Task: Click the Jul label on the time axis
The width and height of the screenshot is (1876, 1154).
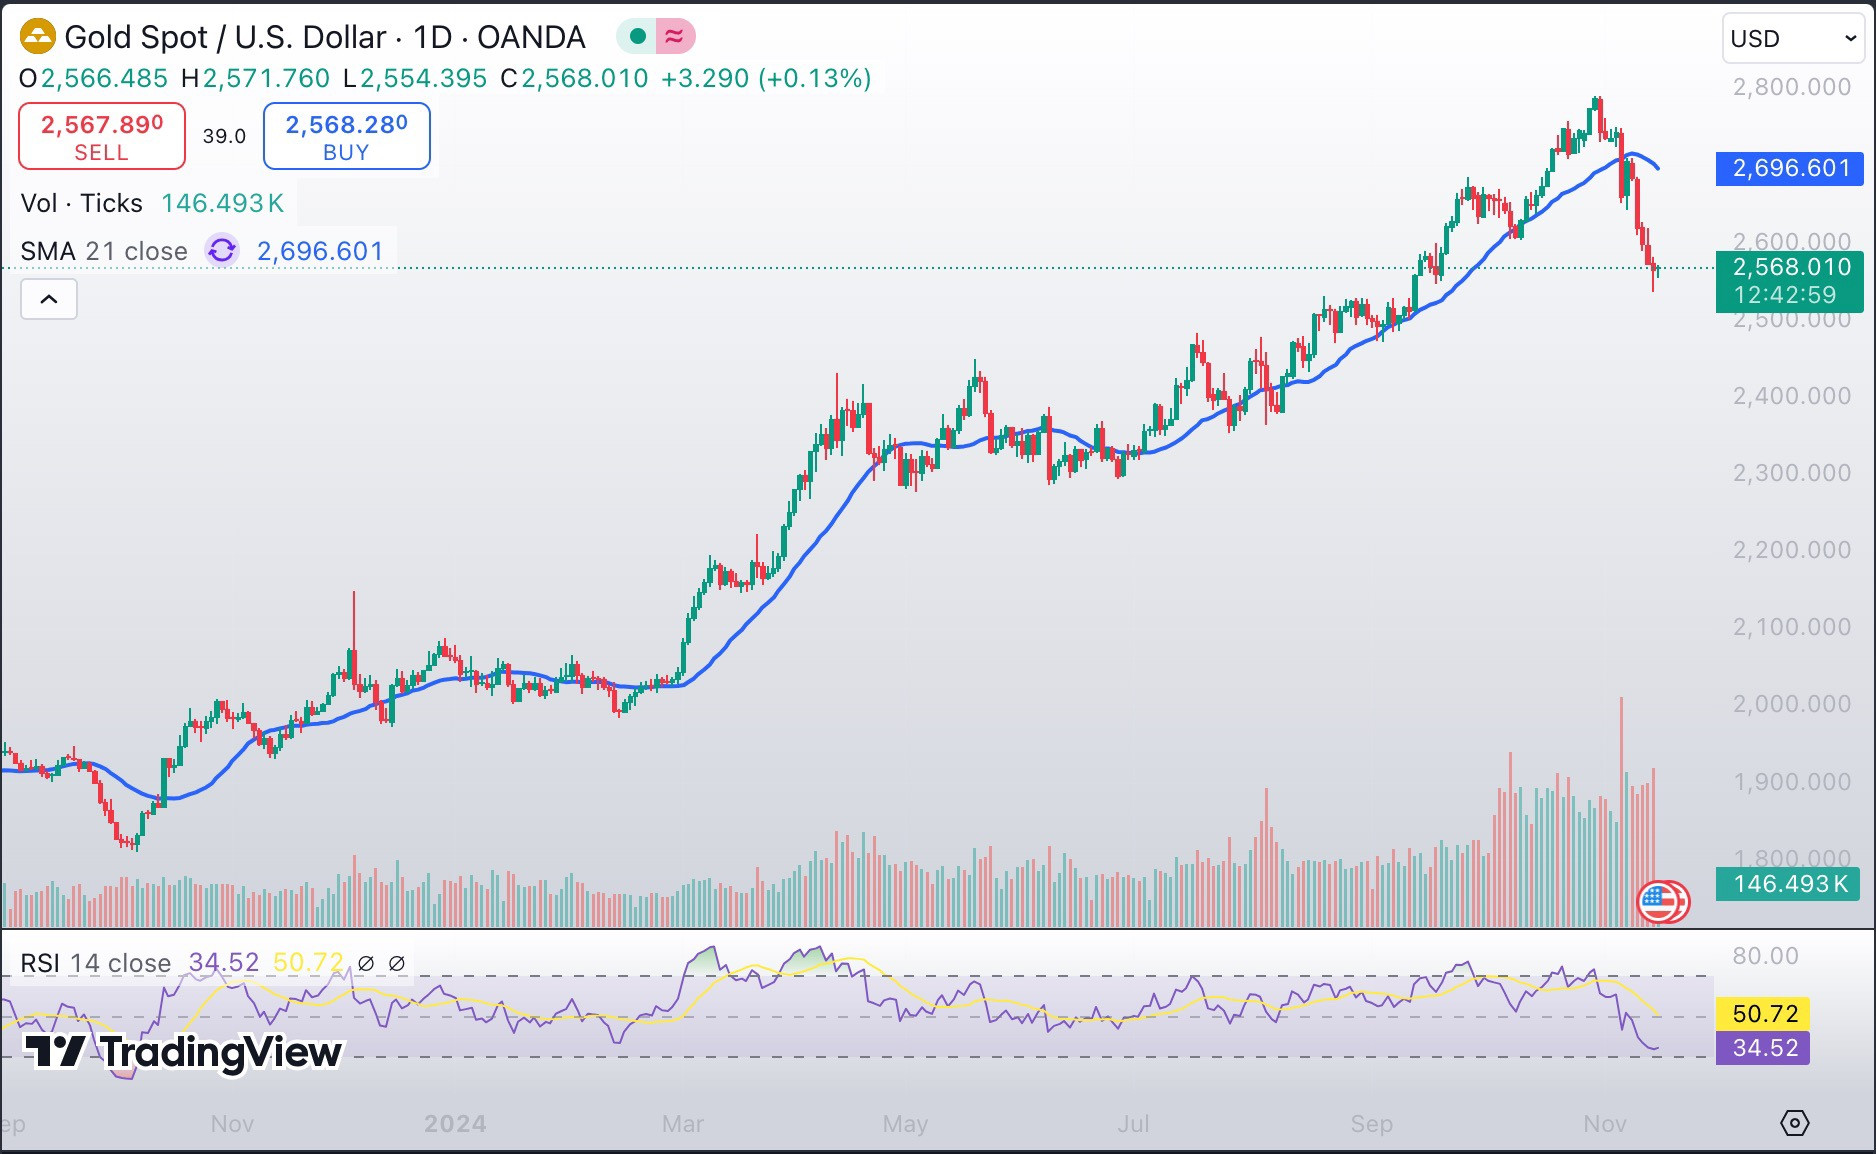Action: pos(1133,1124)
